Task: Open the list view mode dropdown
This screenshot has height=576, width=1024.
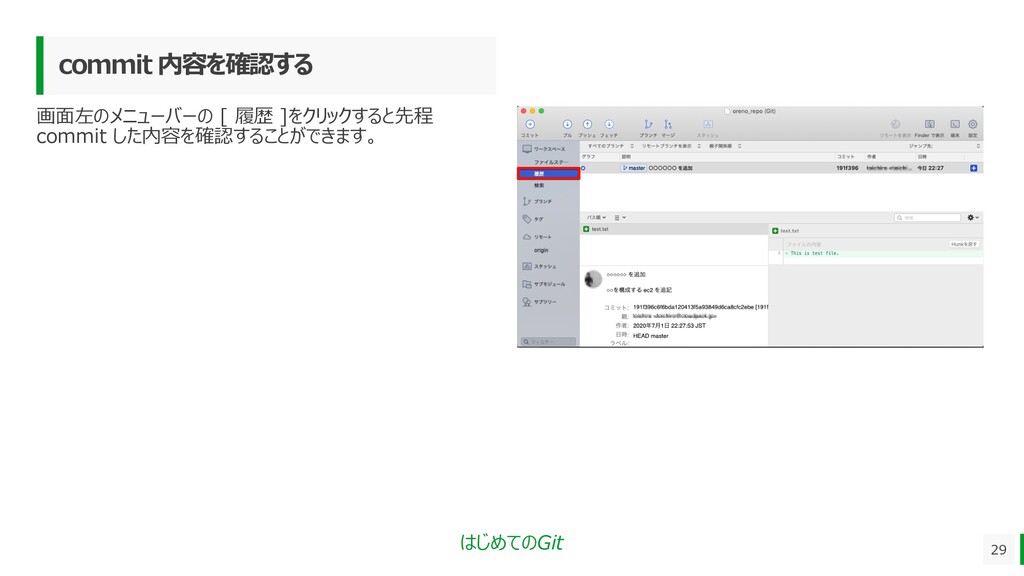Action: (x=620, y=217)
